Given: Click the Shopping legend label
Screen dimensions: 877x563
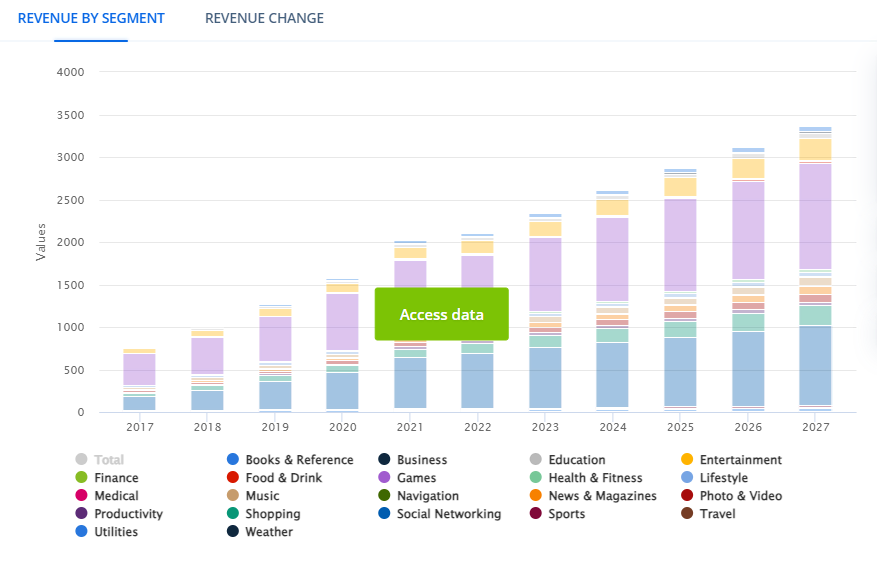Looking at the screenshot, I should point(272,514).
